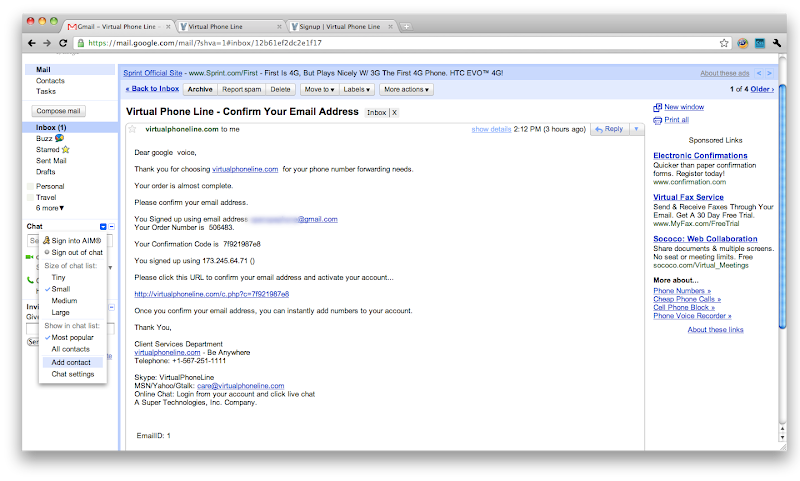800x481 pixels.
Task: Click next ad arrow
Action: tap(769, 73)
